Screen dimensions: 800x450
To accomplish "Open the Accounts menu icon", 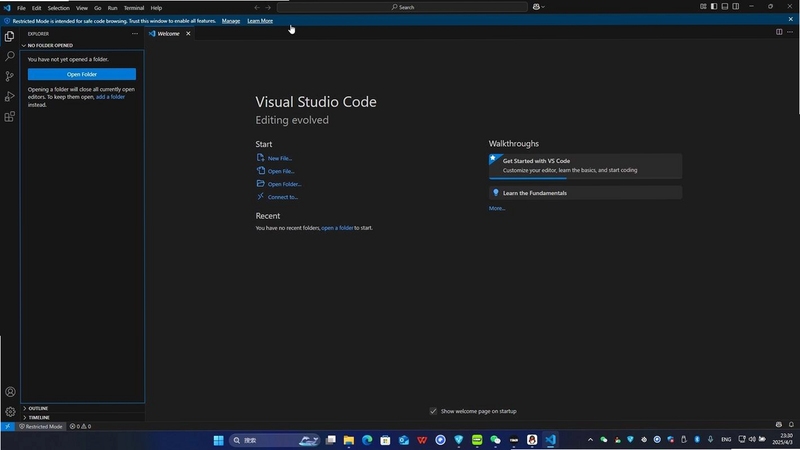I will tap(10, 392).
